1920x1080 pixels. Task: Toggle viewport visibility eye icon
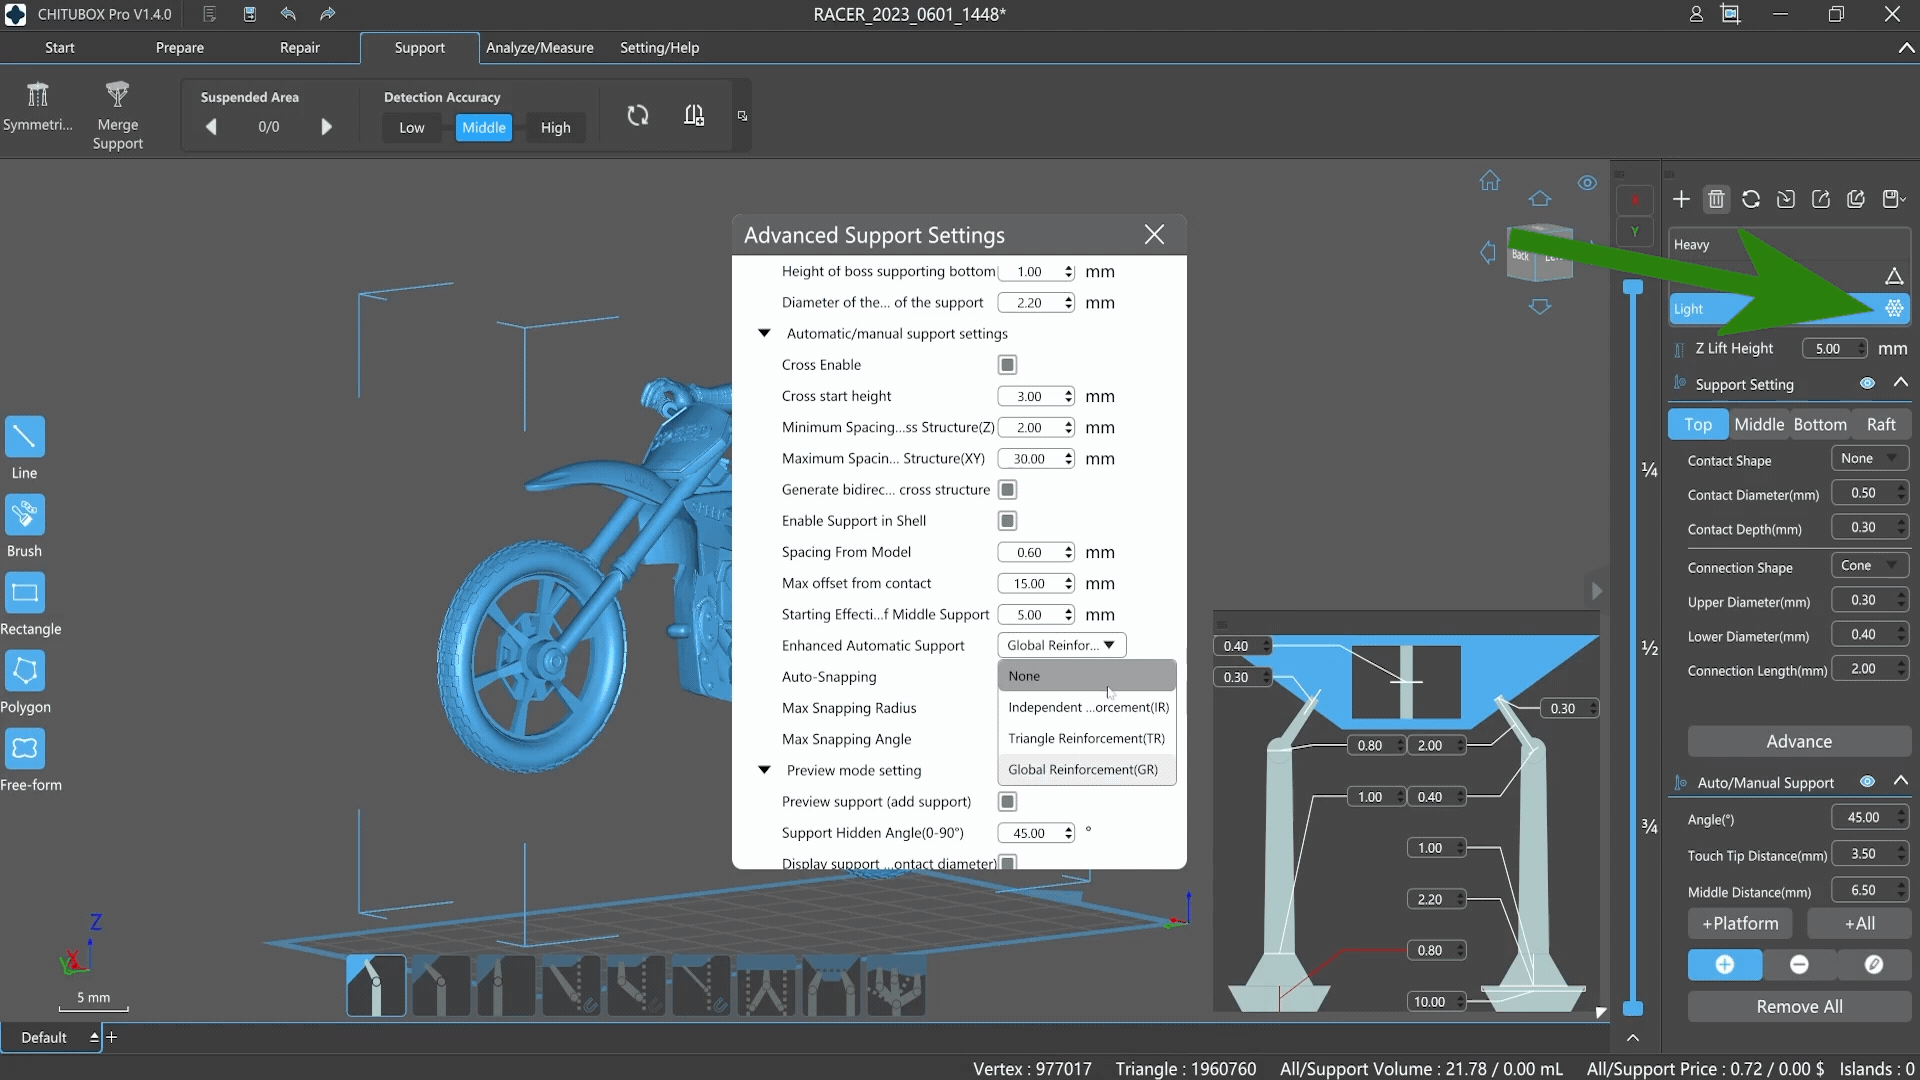1587,183
